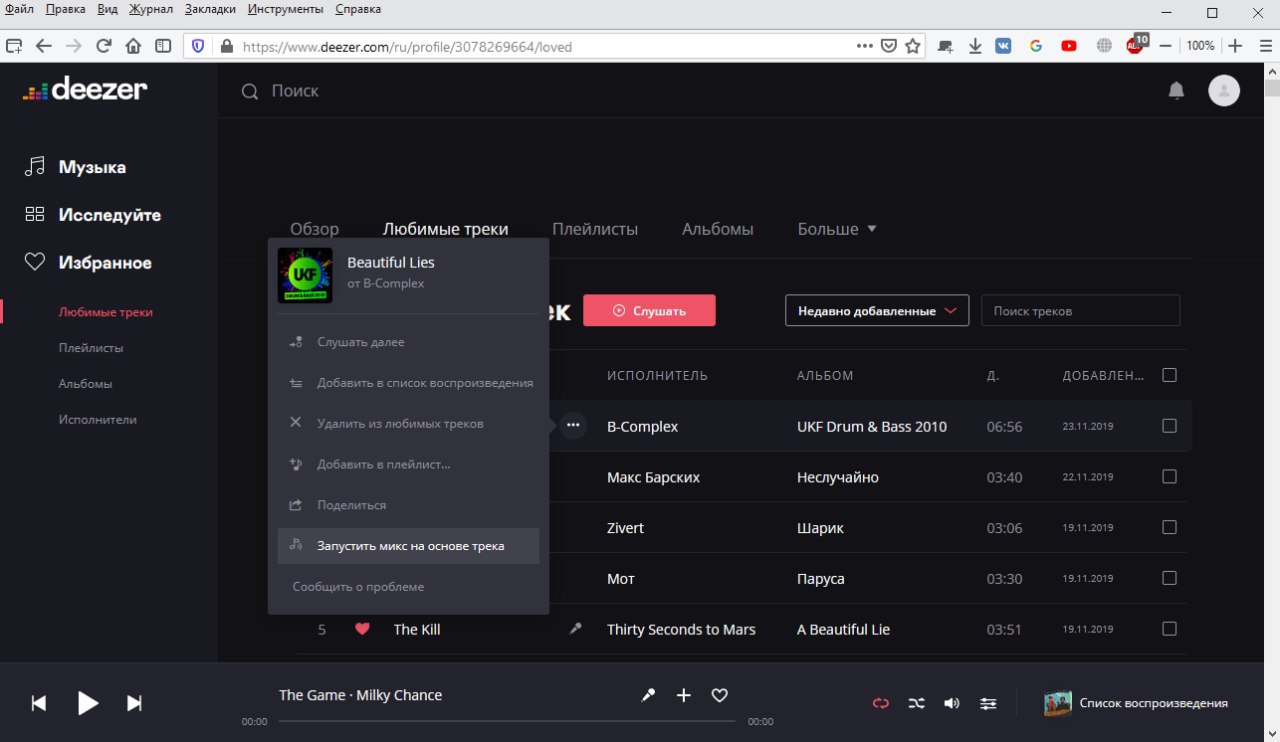Go back in browser history
The width and height of the screenshot is (1280, 742).
coord(43,46)
